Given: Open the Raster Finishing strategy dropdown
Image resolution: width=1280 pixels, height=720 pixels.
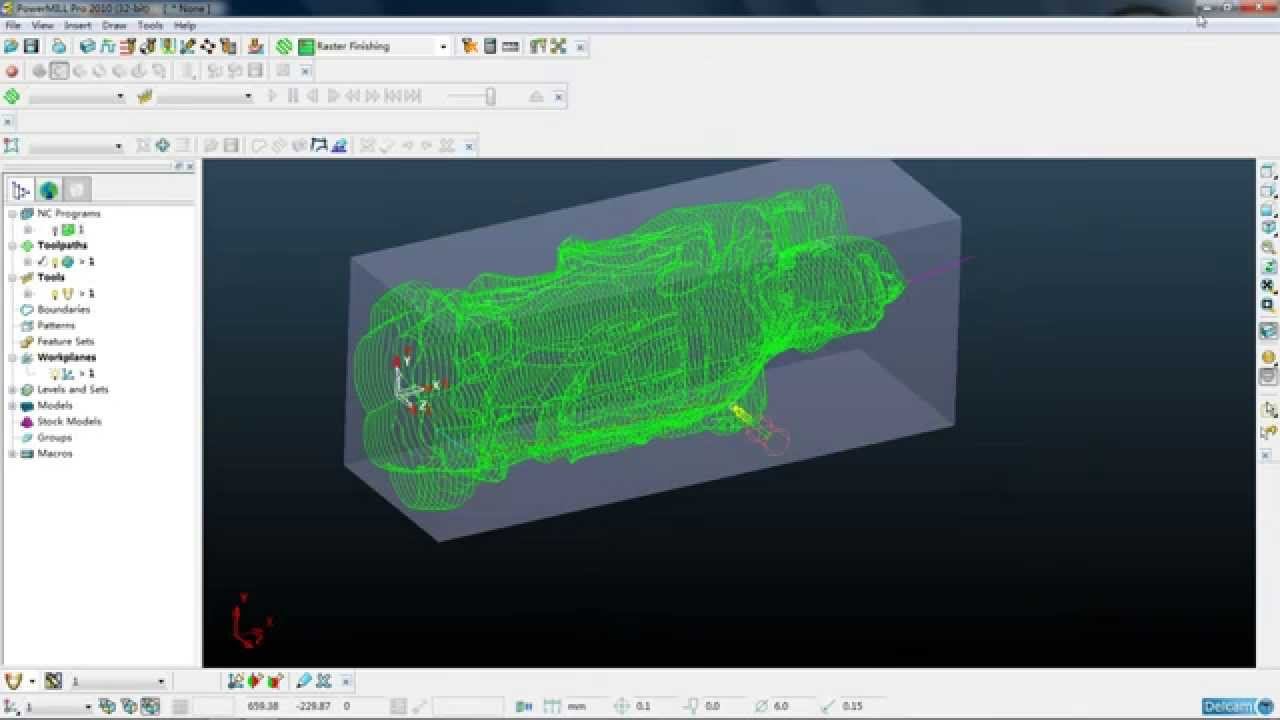Looking at the screenshot, I should tap(443, 46).
